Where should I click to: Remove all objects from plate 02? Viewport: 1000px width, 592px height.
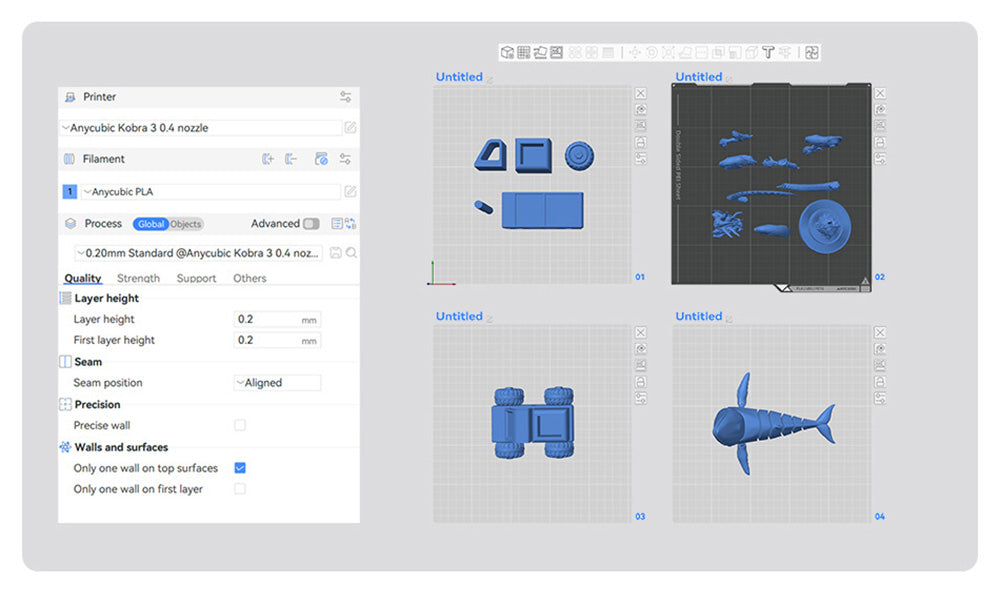pyautogui.click(x=880, y=93)
